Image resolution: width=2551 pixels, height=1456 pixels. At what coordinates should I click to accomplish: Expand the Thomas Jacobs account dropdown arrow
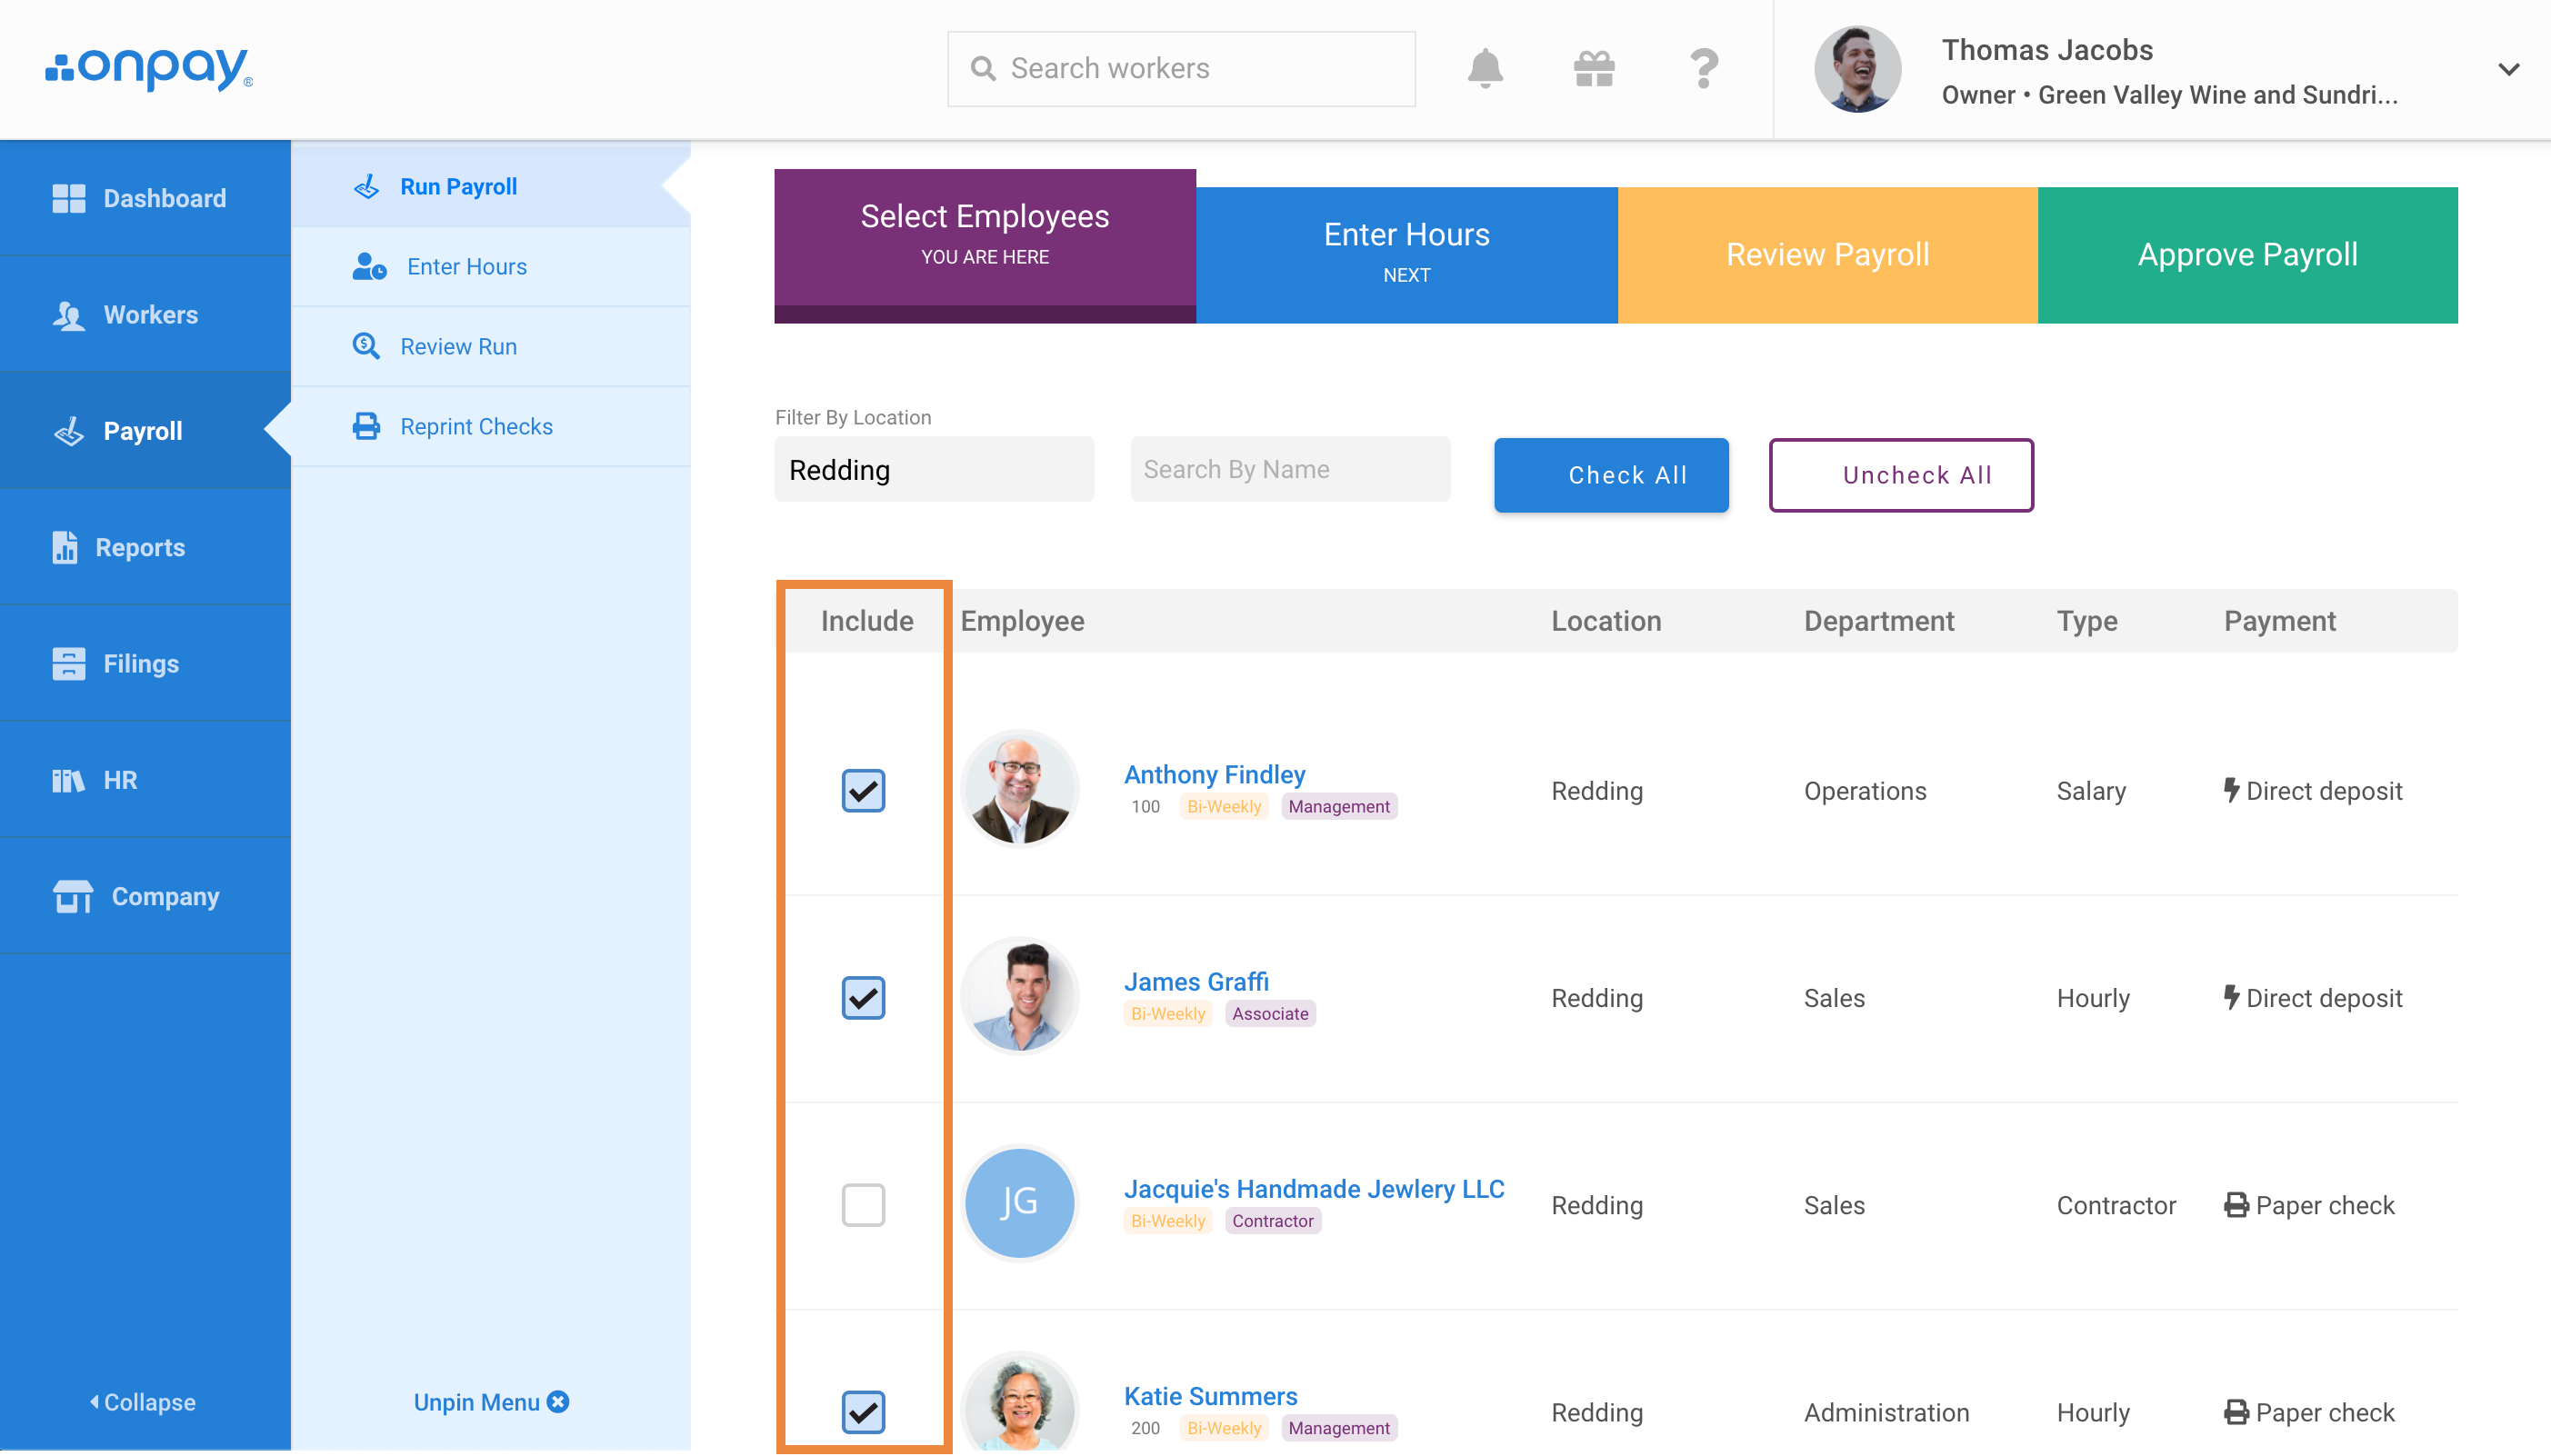click(x=2508, y=69)
